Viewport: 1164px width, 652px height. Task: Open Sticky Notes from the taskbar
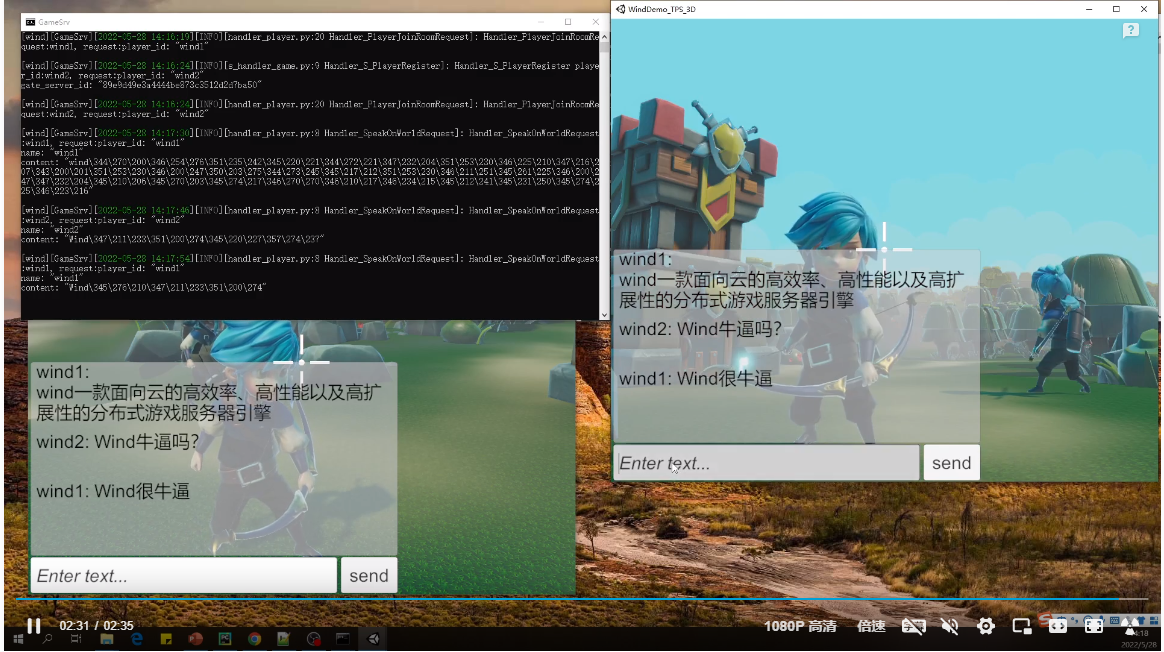pos(166,639)
